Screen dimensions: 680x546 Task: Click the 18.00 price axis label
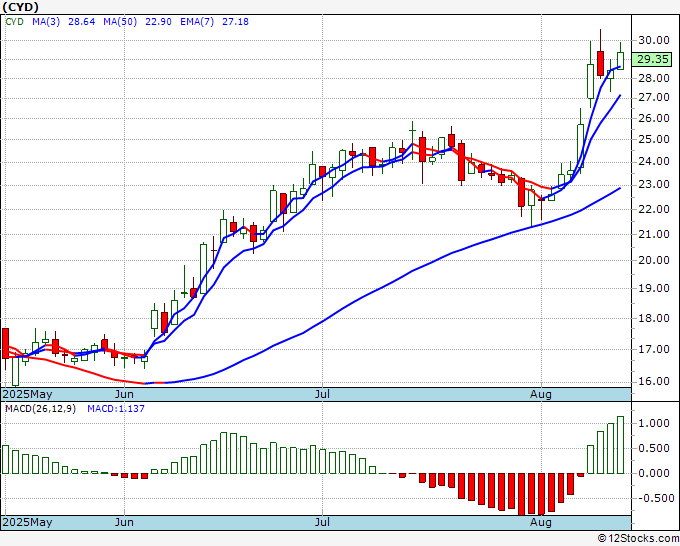point(654,318)
